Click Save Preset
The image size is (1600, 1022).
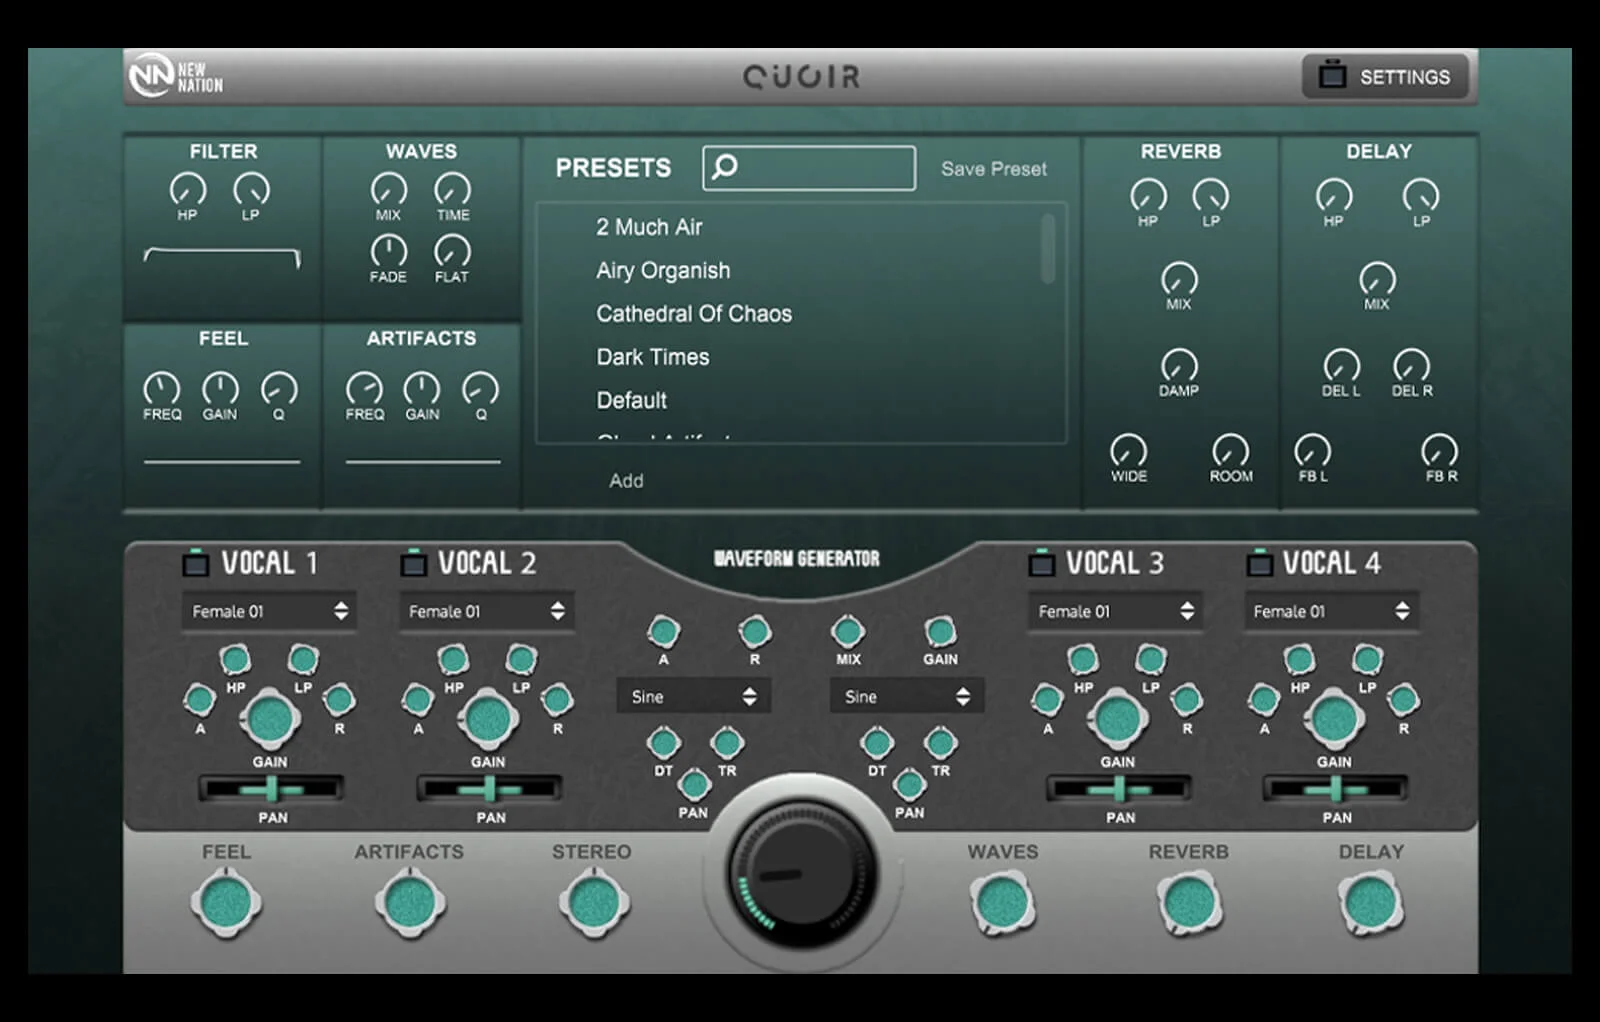993,169
